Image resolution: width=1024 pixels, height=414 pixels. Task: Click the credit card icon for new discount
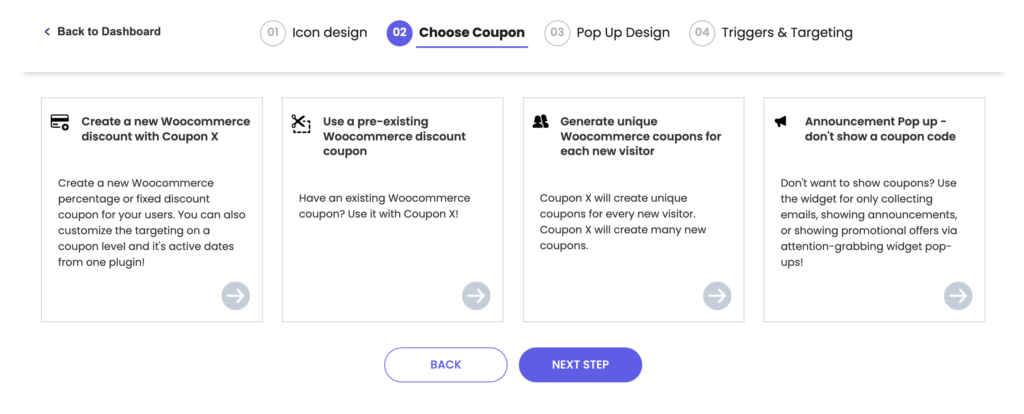click(x=60, y=122)
